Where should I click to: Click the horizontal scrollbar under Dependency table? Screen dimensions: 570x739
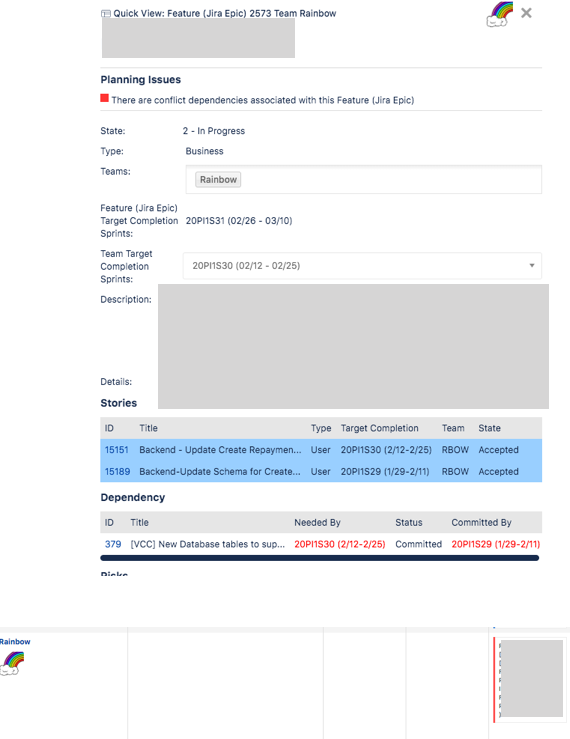coord(320,558)
